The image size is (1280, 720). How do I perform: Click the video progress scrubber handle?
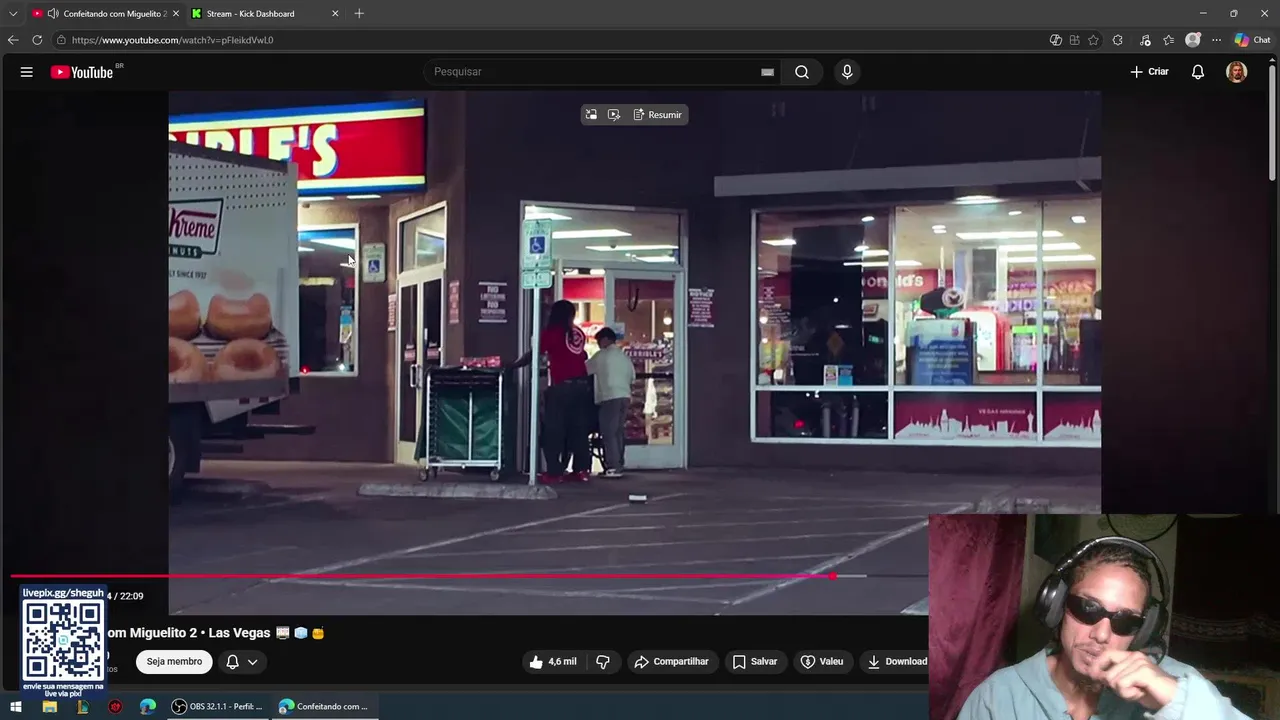(832, 576)
